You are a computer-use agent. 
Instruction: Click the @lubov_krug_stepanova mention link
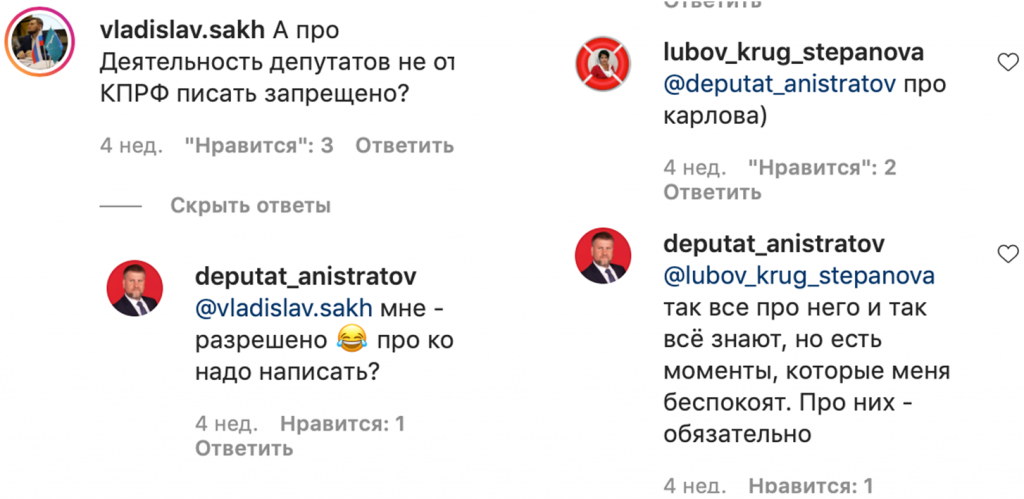coord(799,275)
